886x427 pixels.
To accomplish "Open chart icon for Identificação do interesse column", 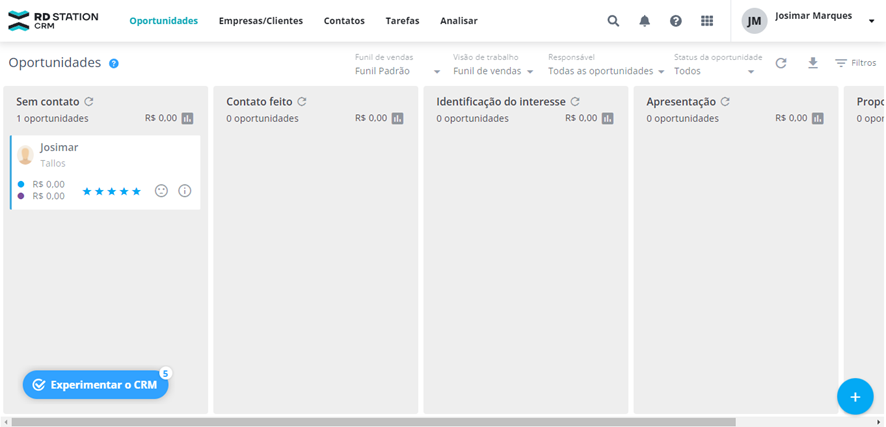I will coord(607,119).
